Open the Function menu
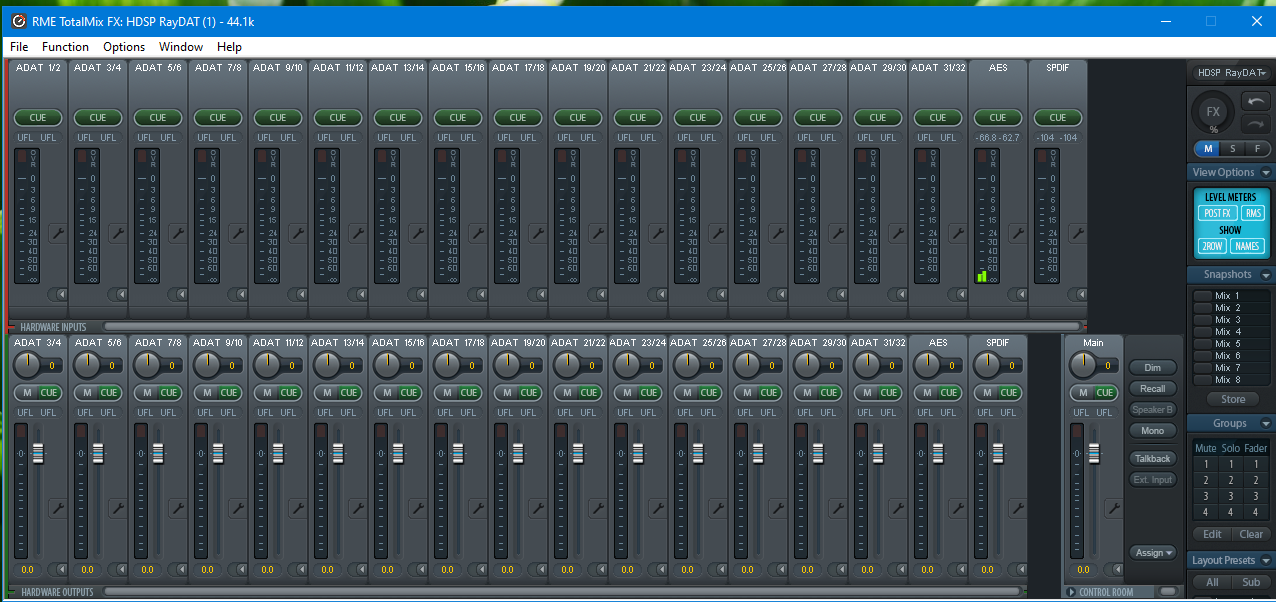The height and width of the screenshot is (602, 1276). (x=66, y=47)
